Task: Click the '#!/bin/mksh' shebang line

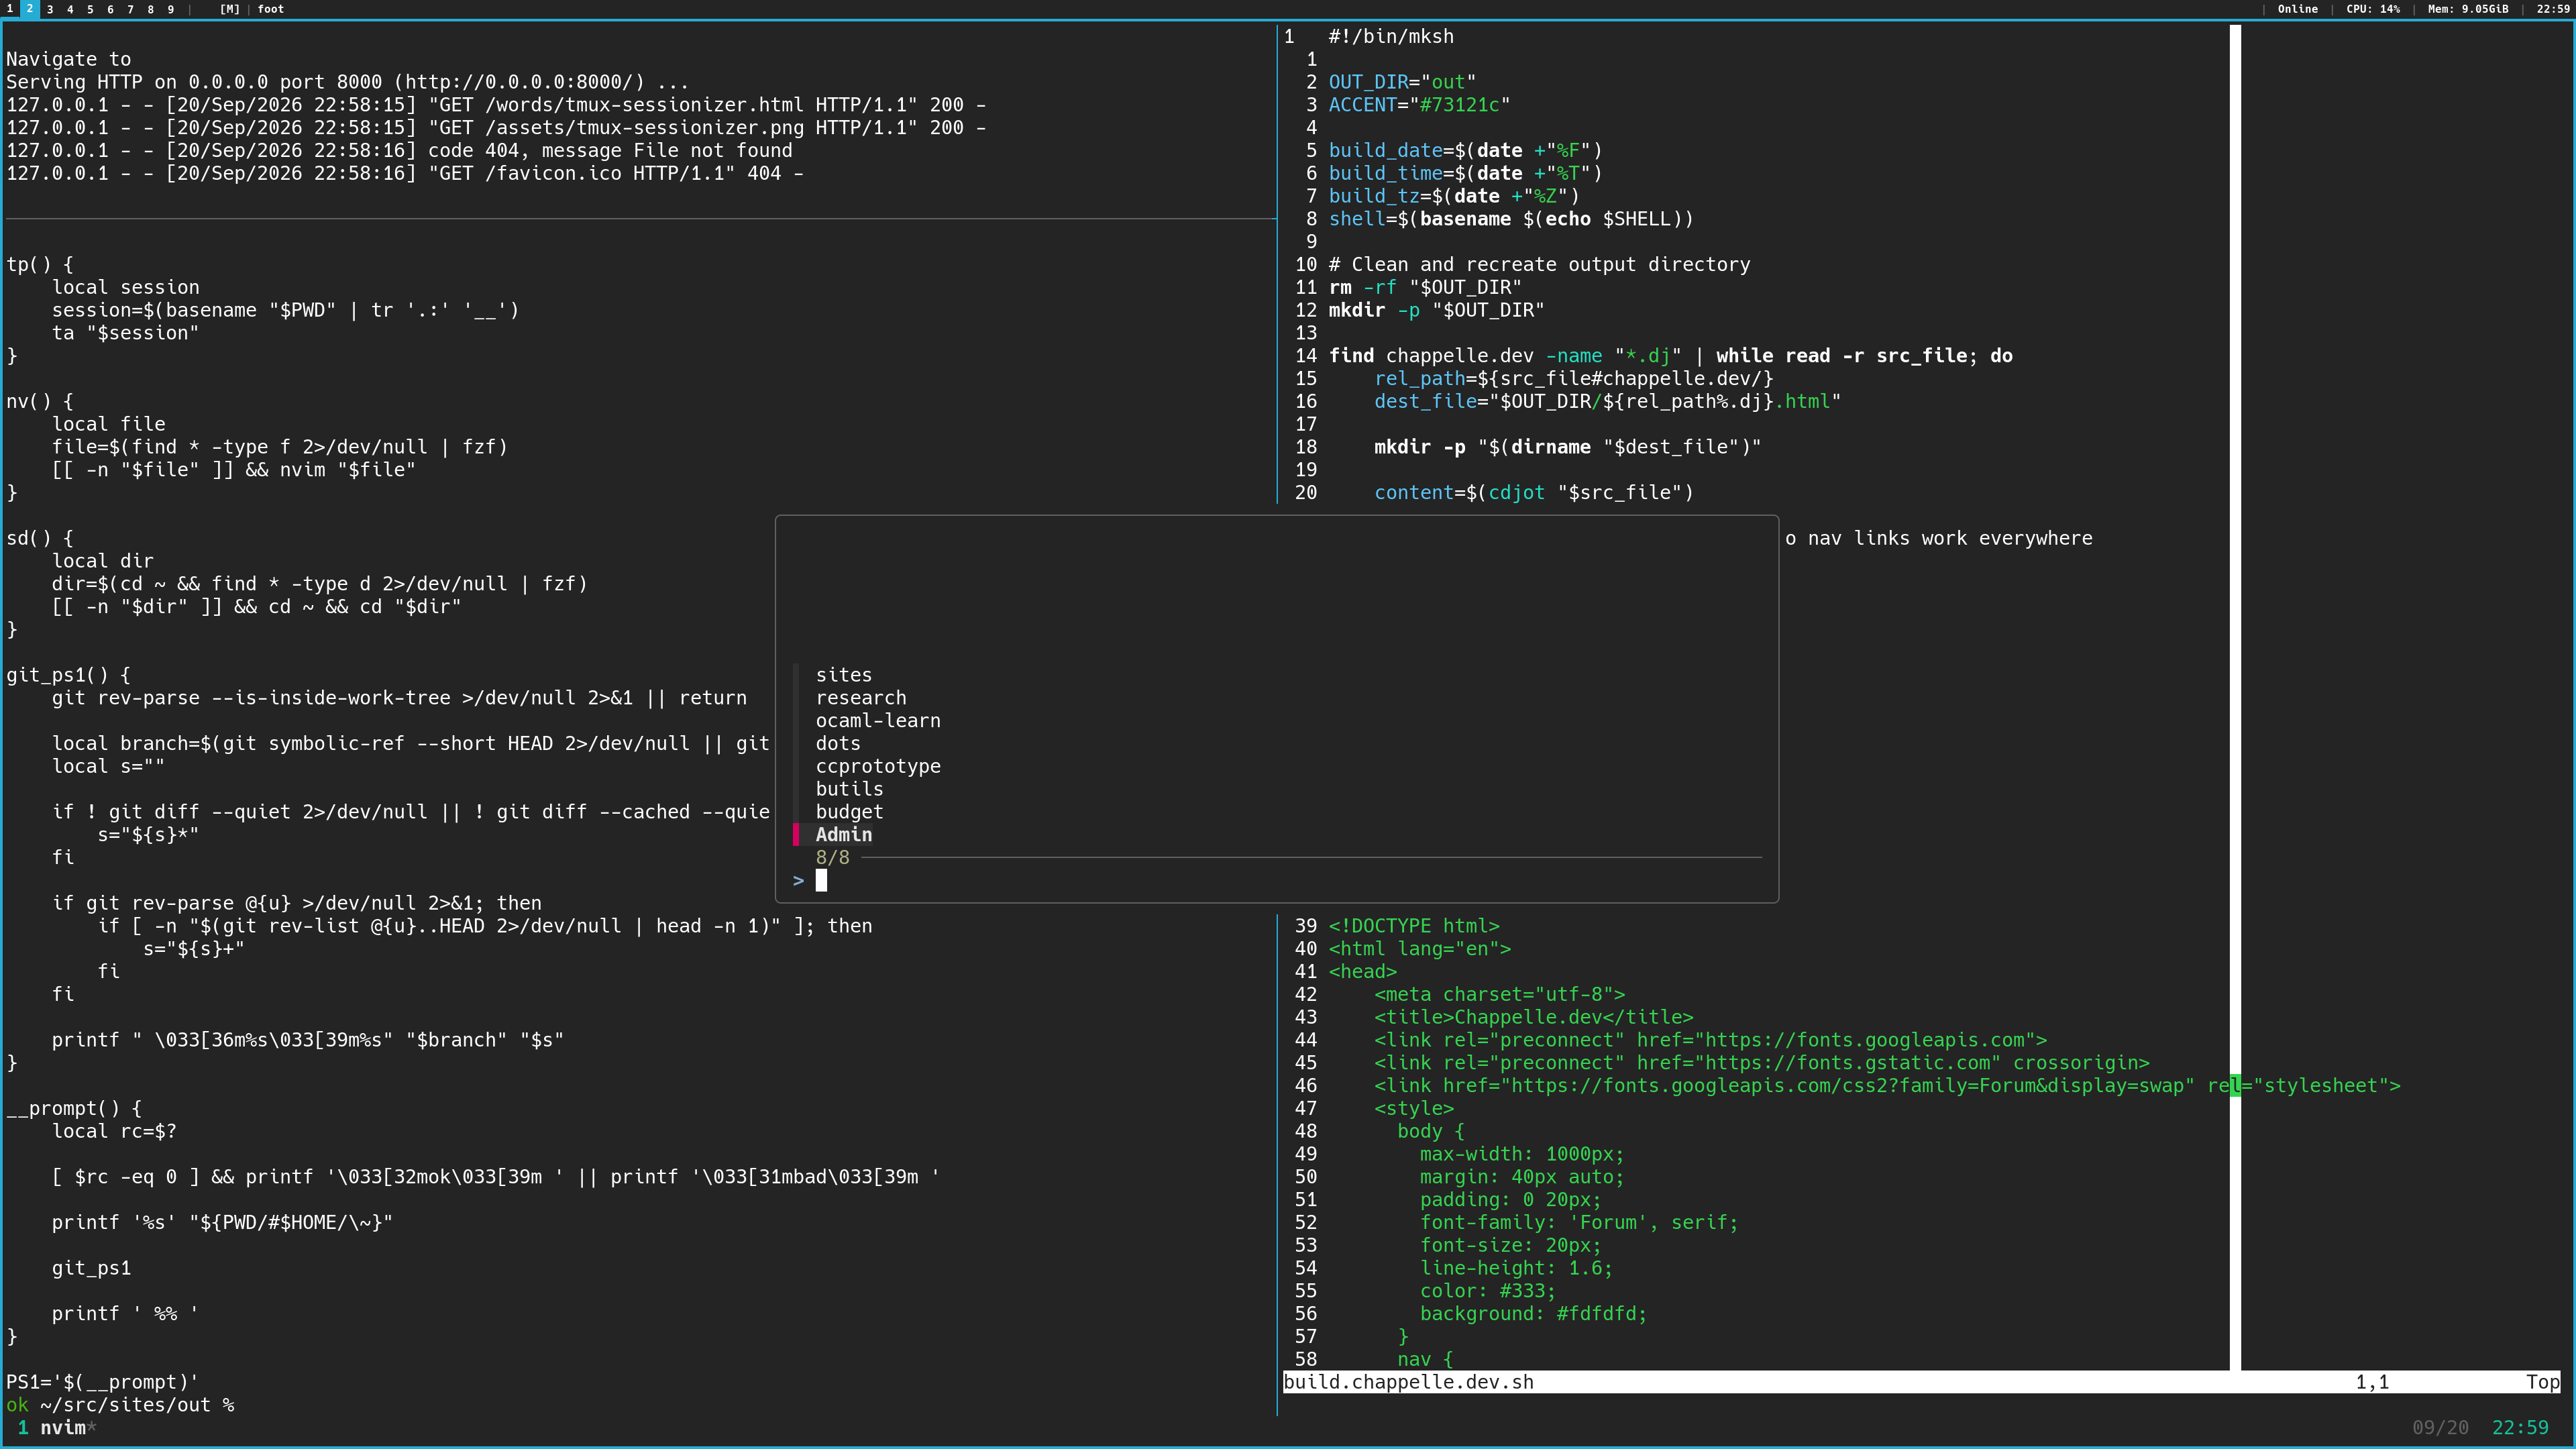Action: 1391,37
